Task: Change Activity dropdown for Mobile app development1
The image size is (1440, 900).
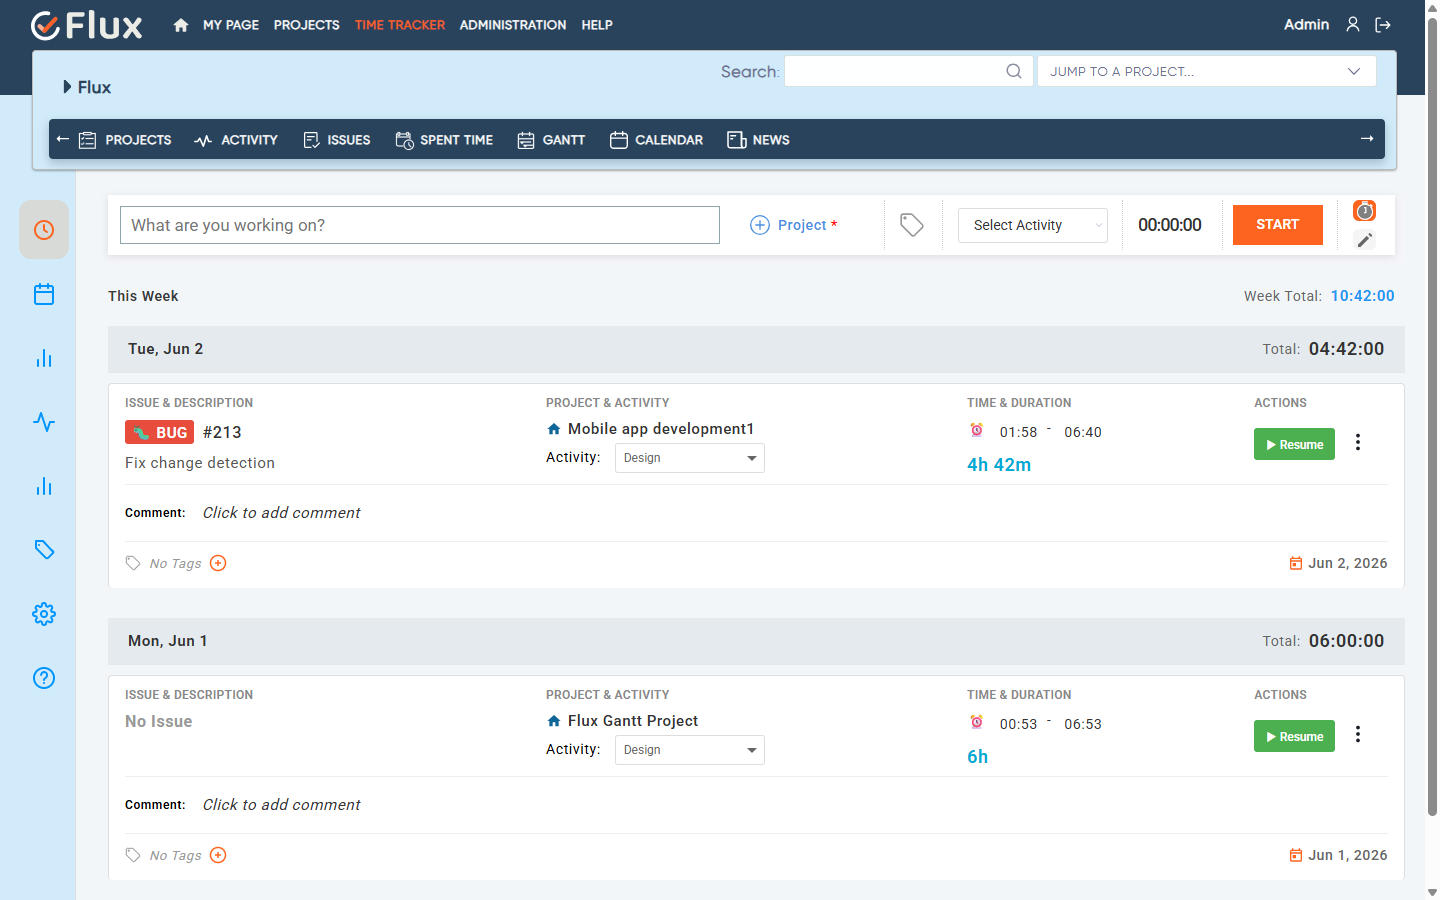Action: tap(690, 458)
